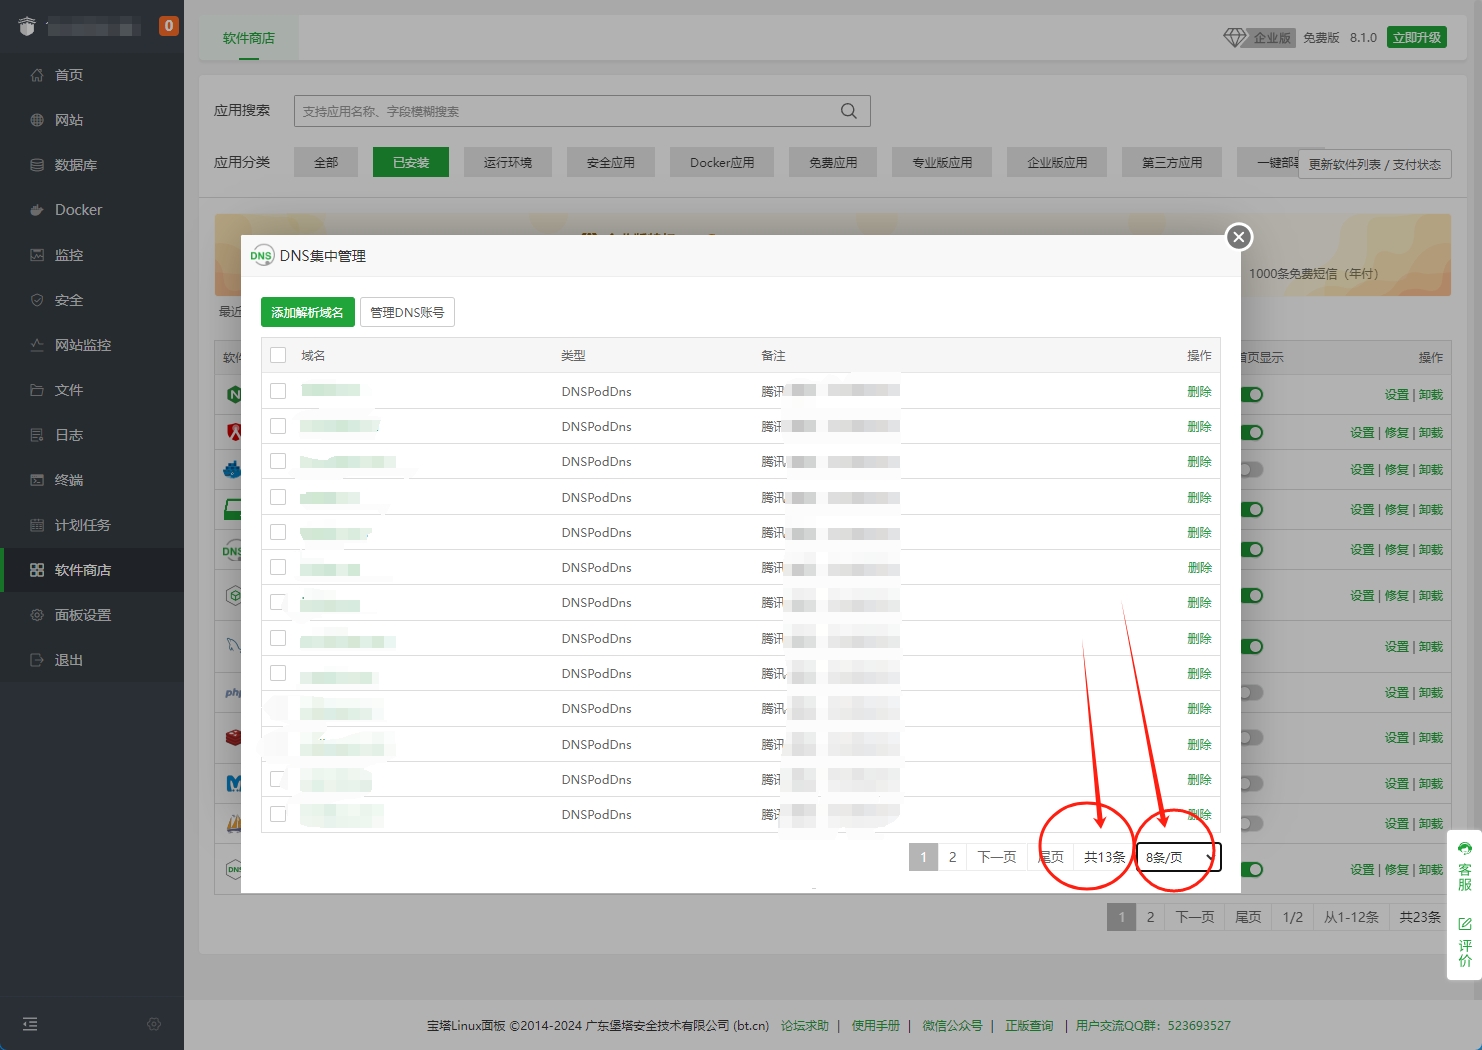Click the diamond 企业版 icon

tap(1236, 37)
